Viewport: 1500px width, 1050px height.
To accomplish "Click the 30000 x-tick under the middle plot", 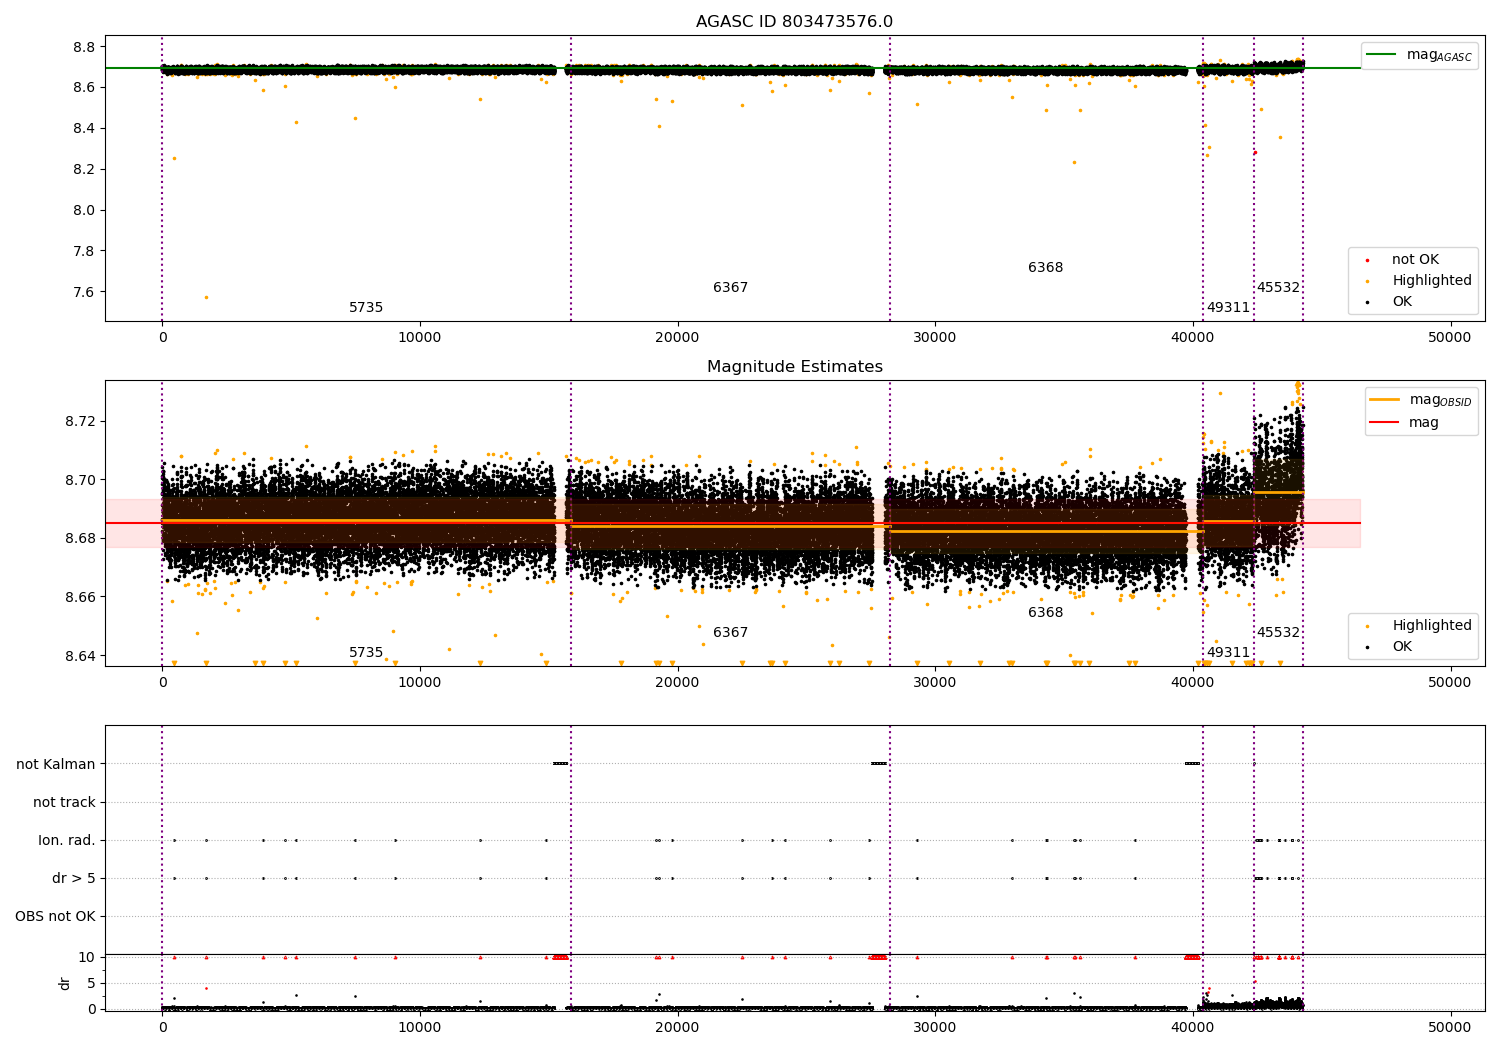I will [935, 683].
